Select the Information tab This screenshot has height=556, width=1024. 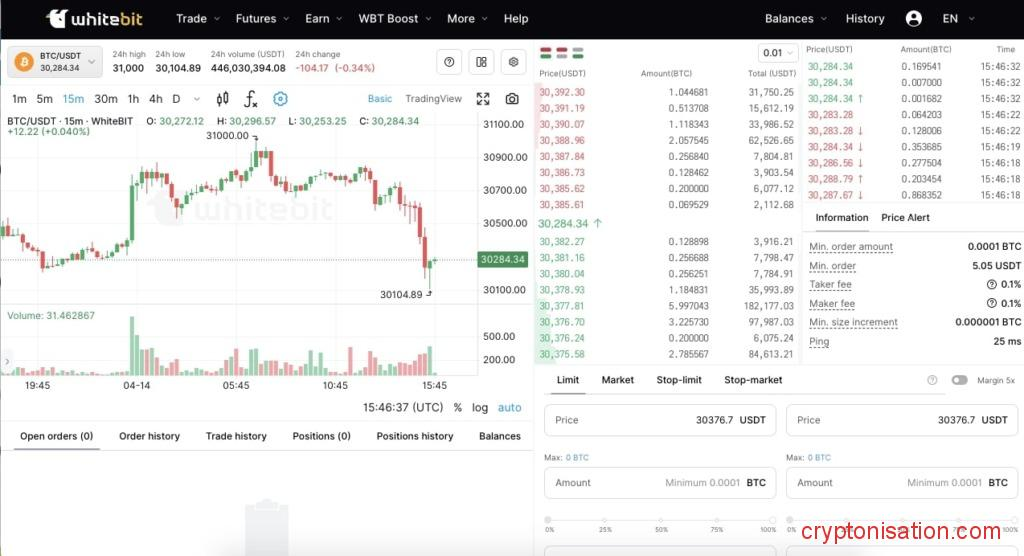tap(842, 218)
